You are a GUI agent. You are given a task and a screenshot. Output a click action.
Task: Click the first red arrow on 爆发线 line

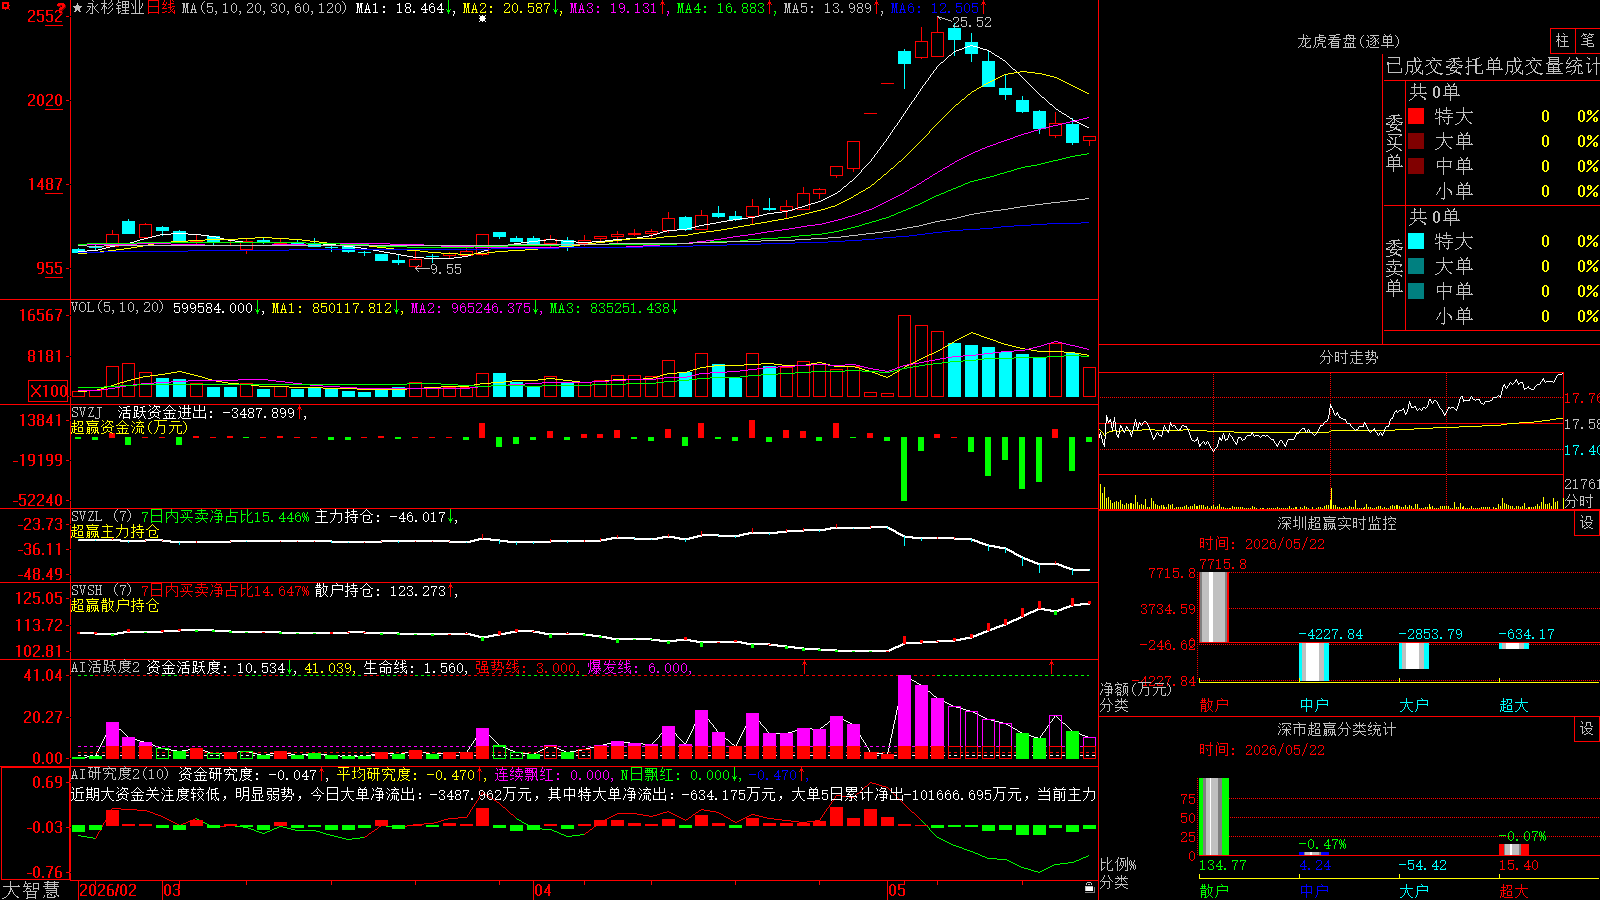click(x=804, y=666)
